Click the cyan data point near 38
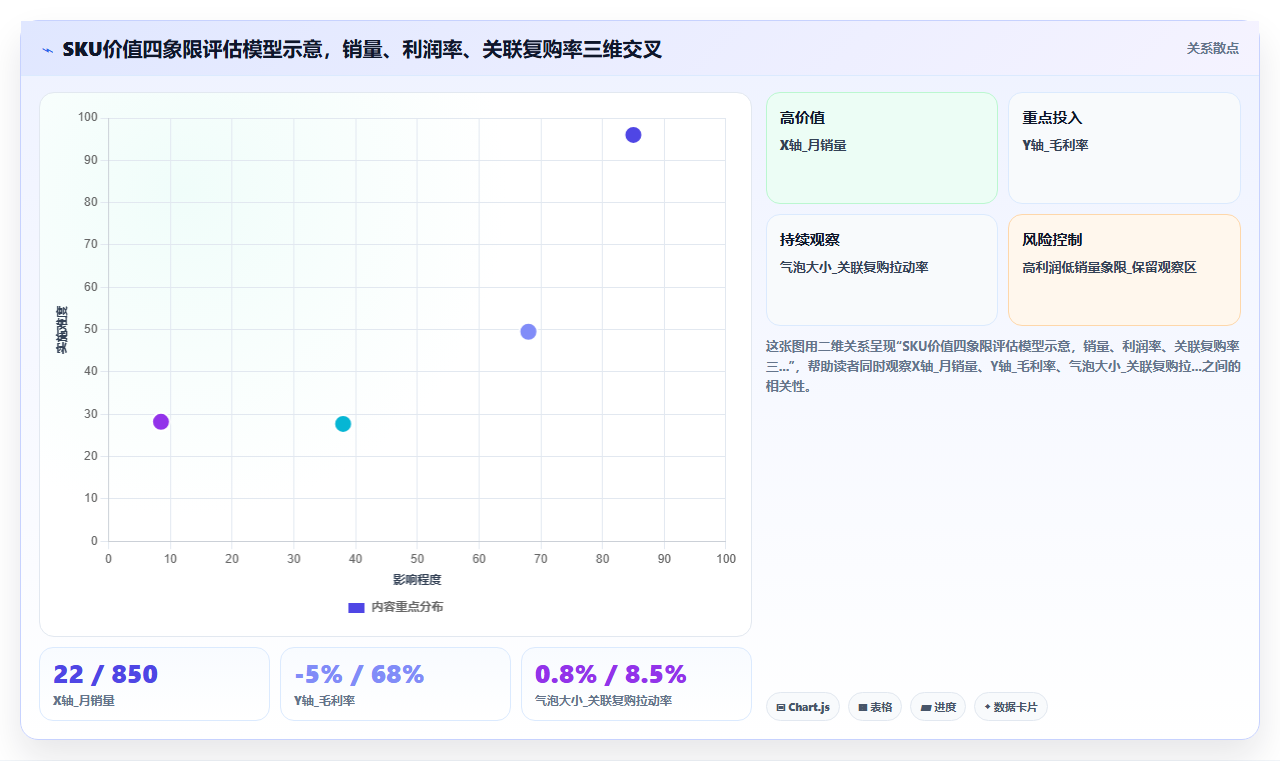 [x=343, y=424]
